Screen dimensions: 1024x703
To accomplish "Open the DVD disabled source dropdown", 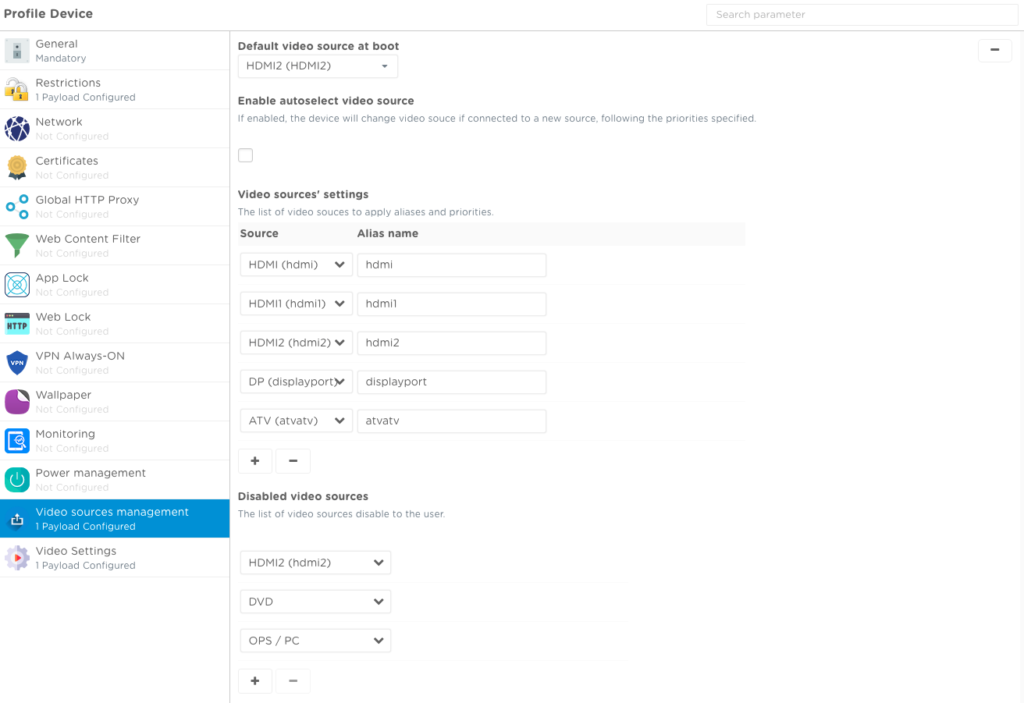I will tap(315, 602).
